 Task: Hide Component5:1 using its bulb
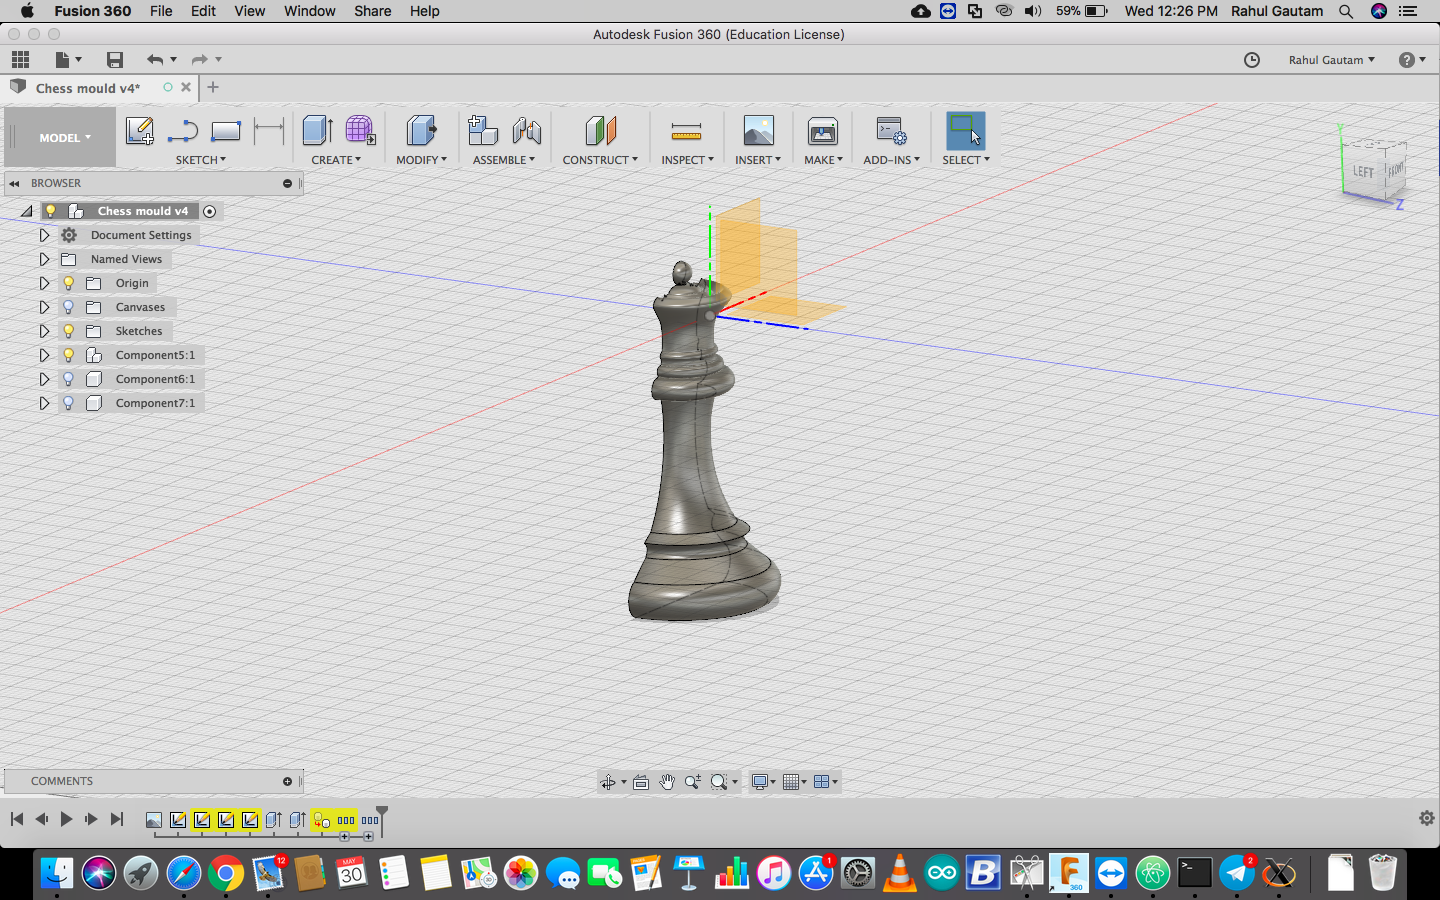(x=68, y=355)
